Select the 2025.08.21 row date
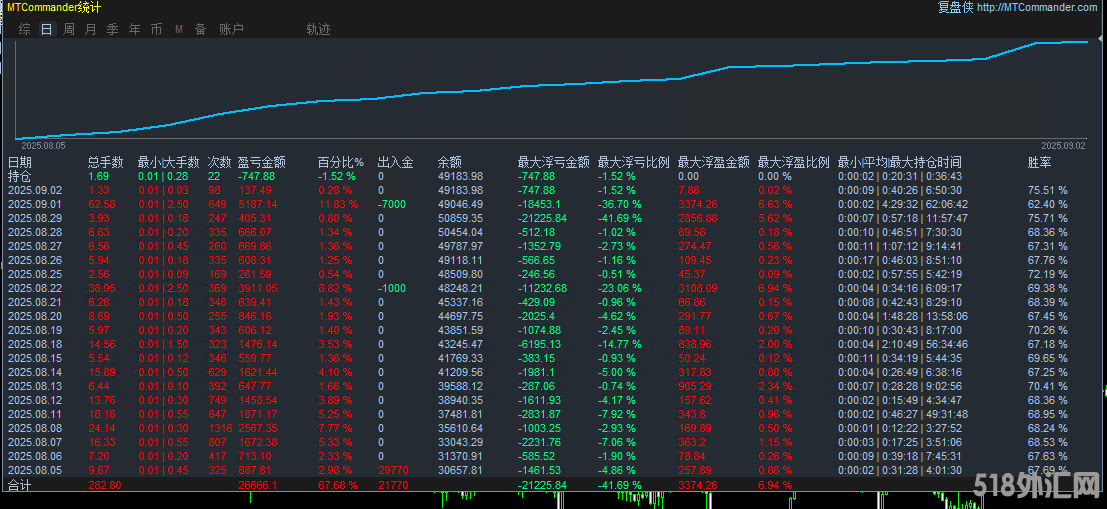The image size is (1107, 509). [x=35, y=302]
